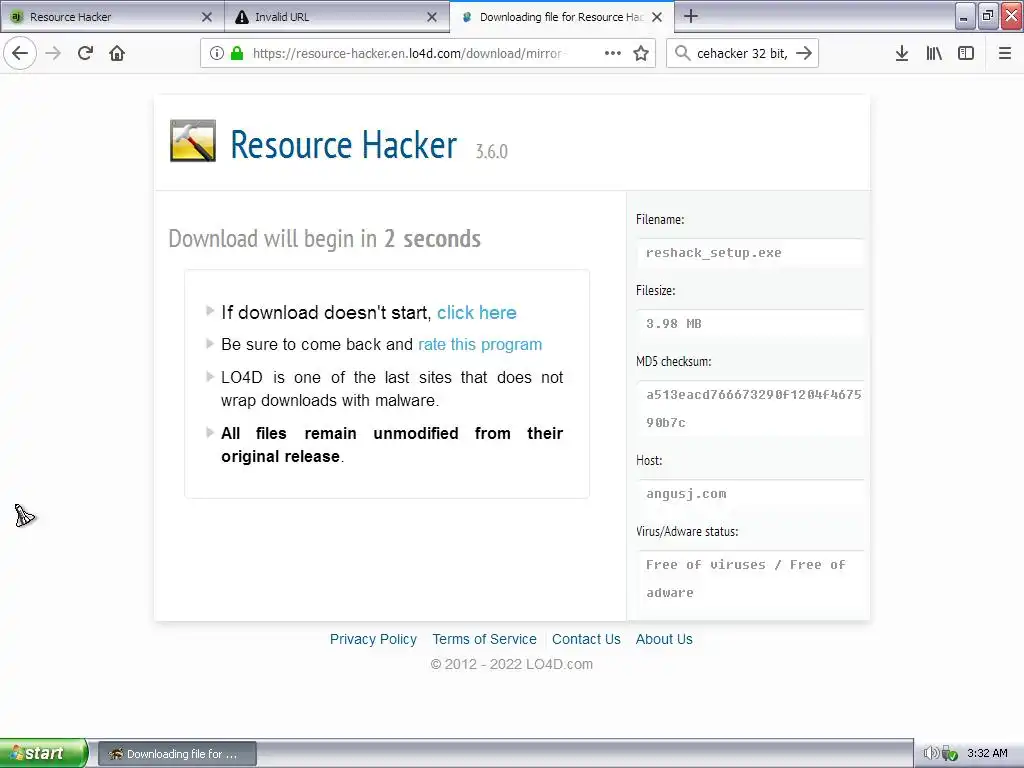This screenshot has height=768, width=1024.
Task: Minimize the browser window
Action: [x=964, y=16]
